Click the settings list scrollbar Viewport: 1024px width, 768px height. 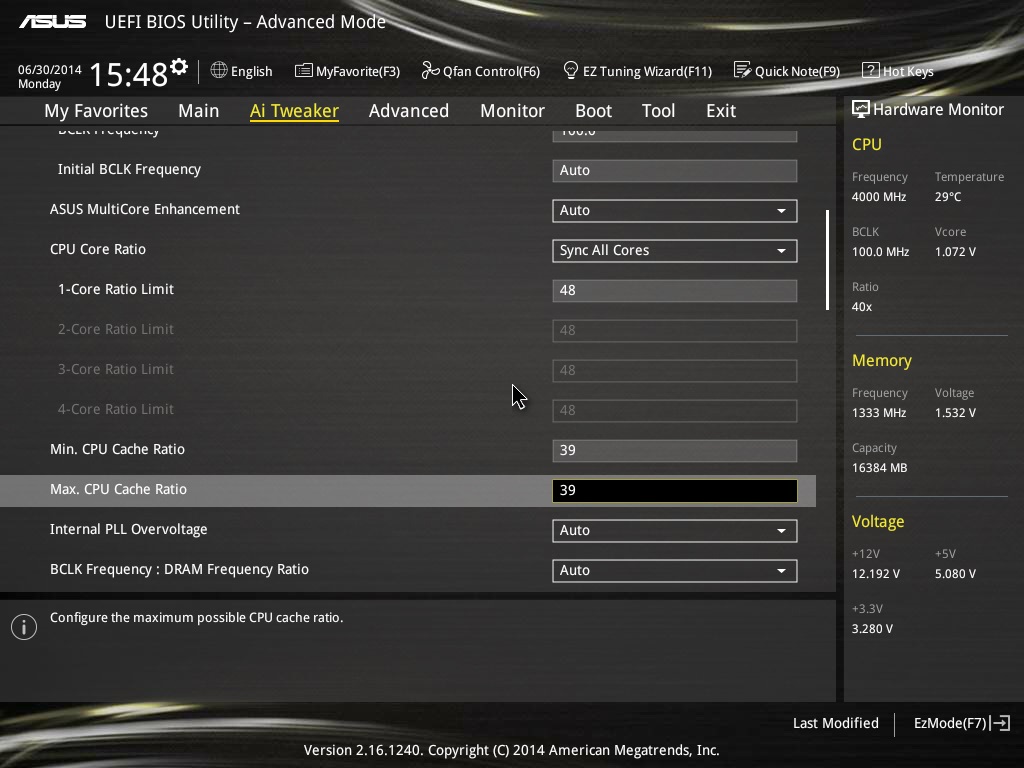(827, 260)
